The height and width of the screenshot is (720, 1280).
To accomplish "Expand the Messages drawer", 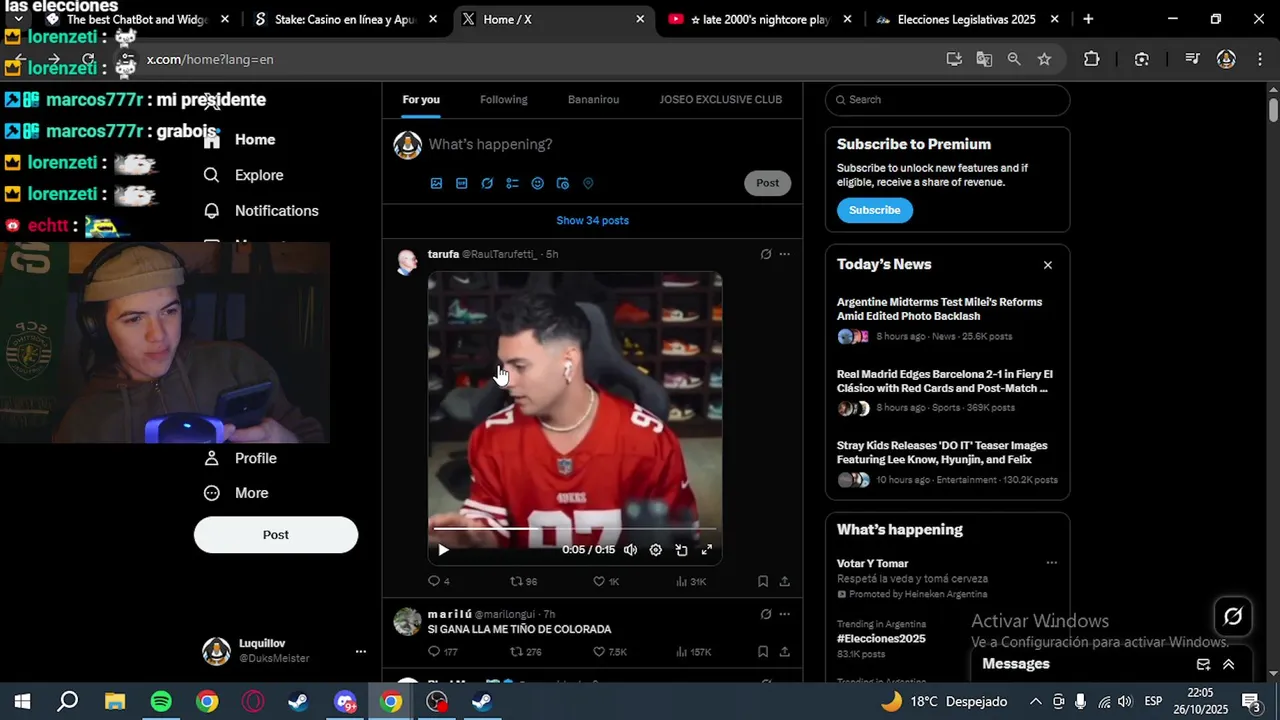I will click(x=1229, y=664).
